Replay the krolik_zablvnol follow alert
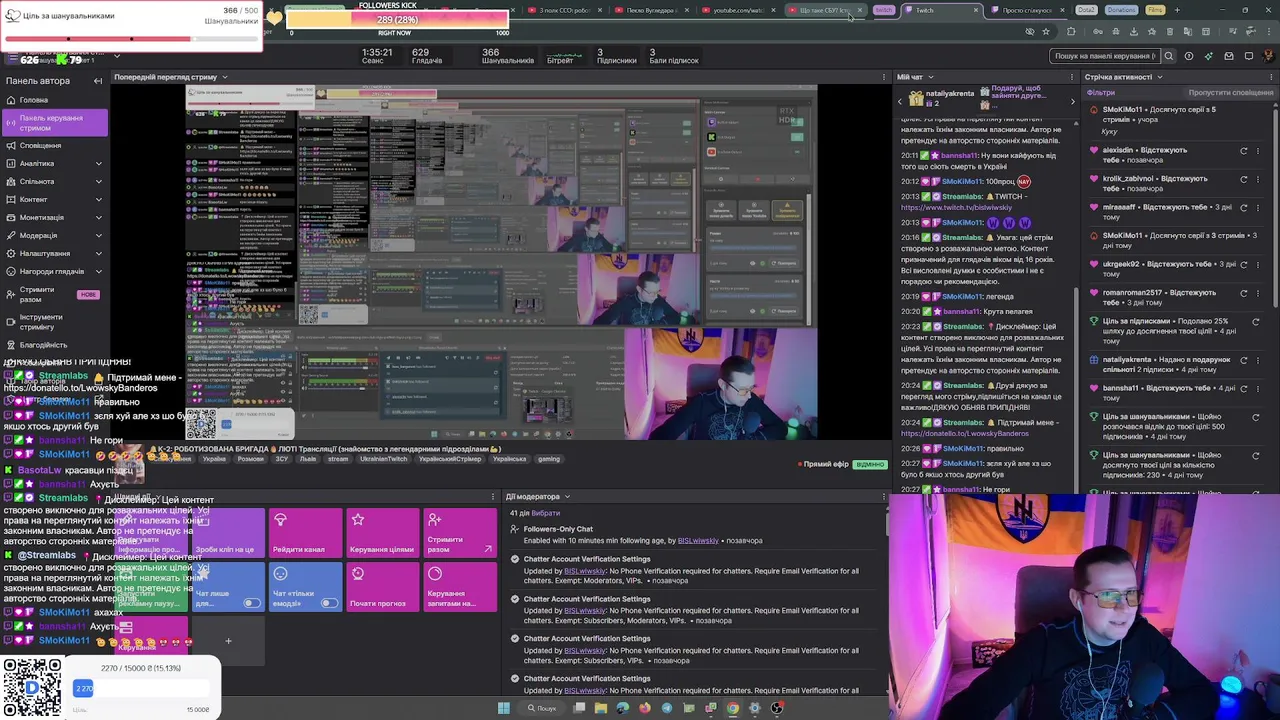The image size is (1280, 720). click(1244, 179)
